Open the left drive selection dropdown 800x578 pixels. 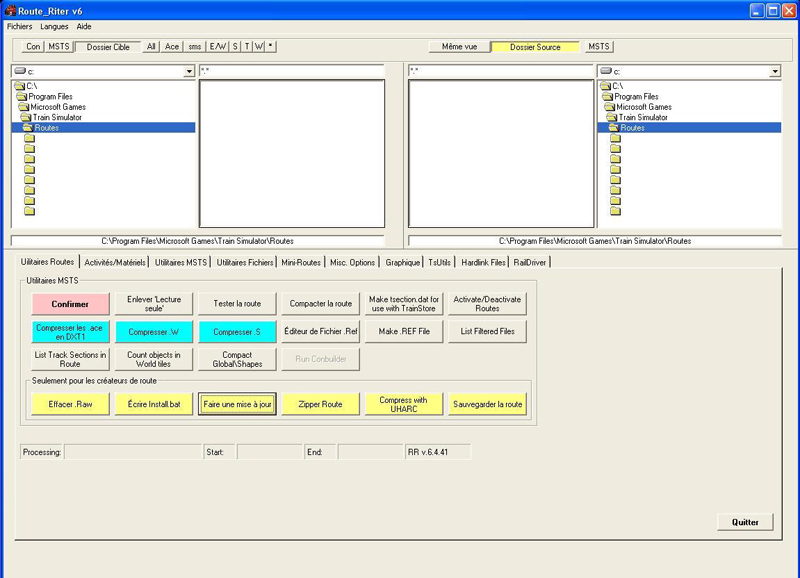click(x=189, y=71)
